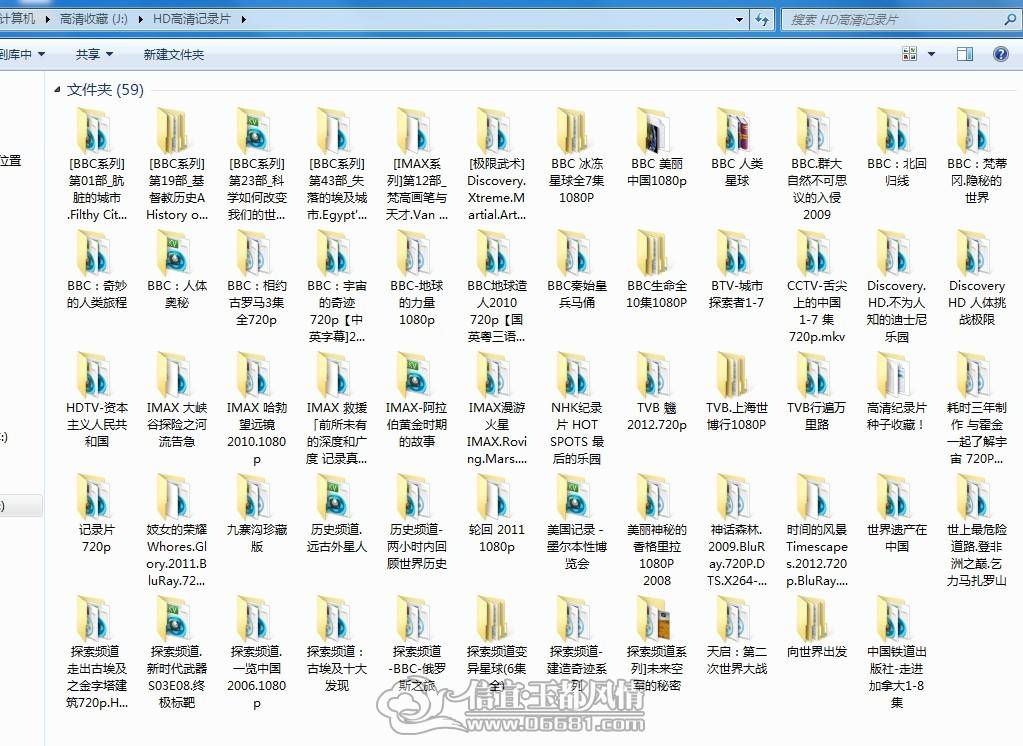Open the BBC-地球的力量 1080p folder
Image resolution: width=1023 pixels, height=746 pixels.
pos(417,278)
